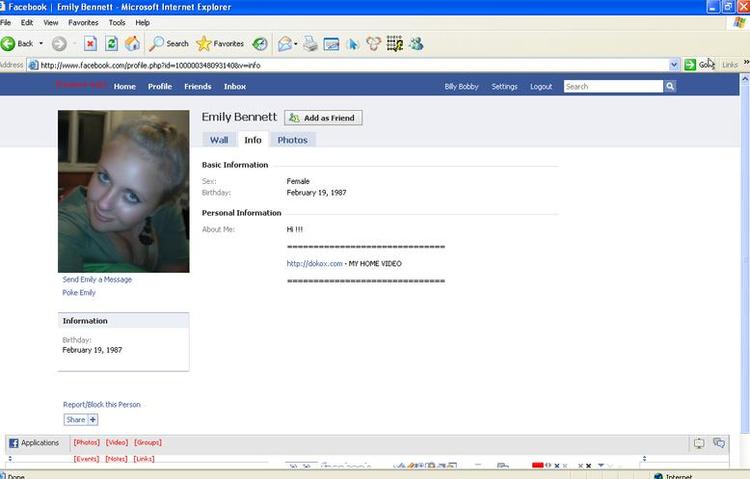
Task: Click Send Emily a Message
Action: coord(97,279)
